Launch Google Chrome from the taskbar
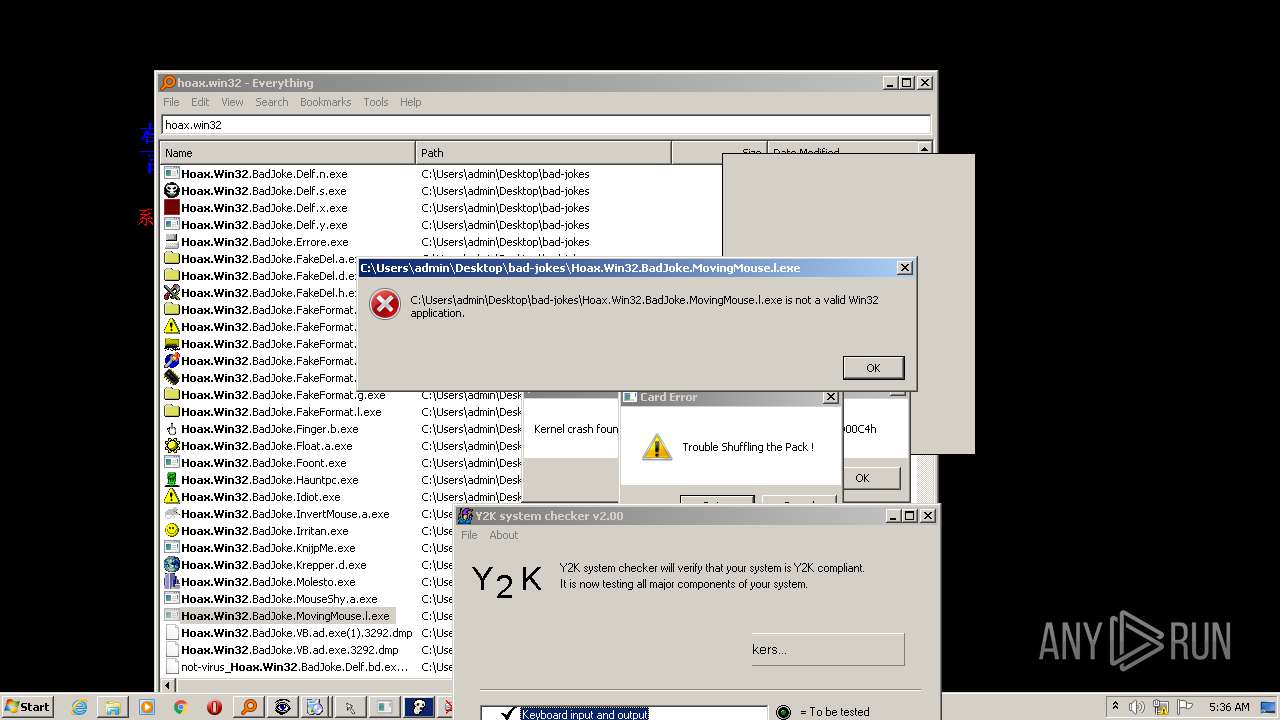Screen dimensions: 1280x720 pyautogui.click(x=181, y=707)
